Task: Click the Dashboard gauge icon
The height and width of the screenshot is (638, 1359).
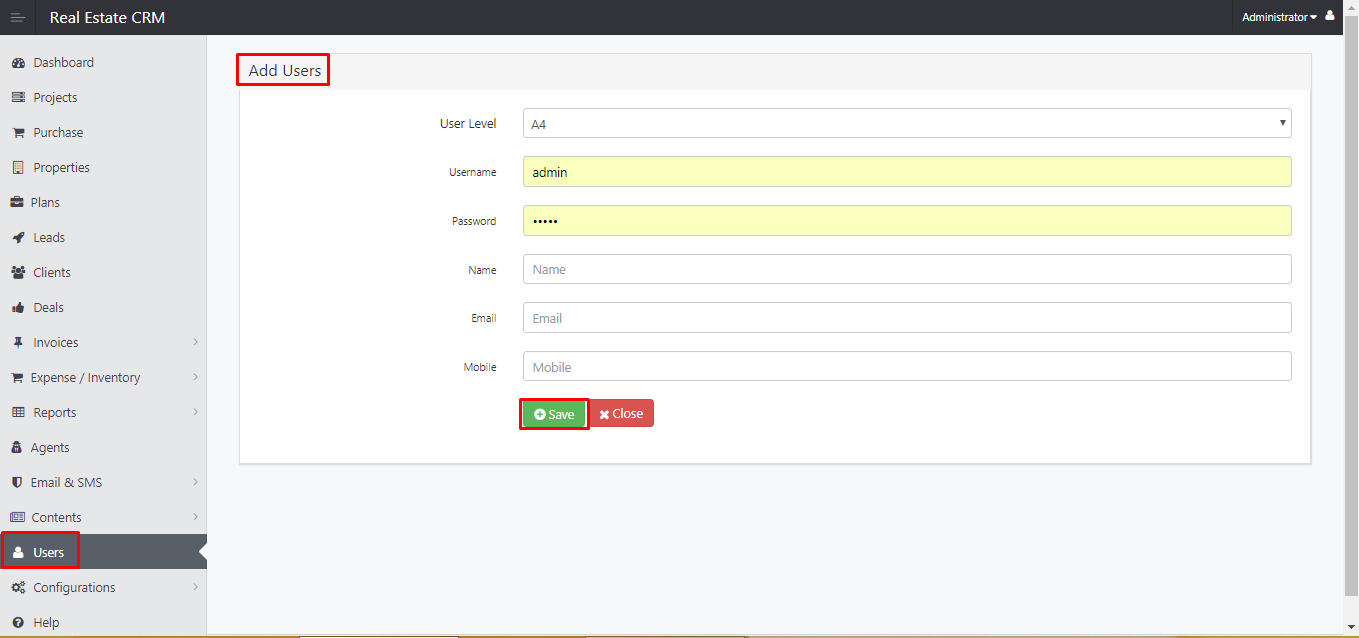Action: click(18, 63)
